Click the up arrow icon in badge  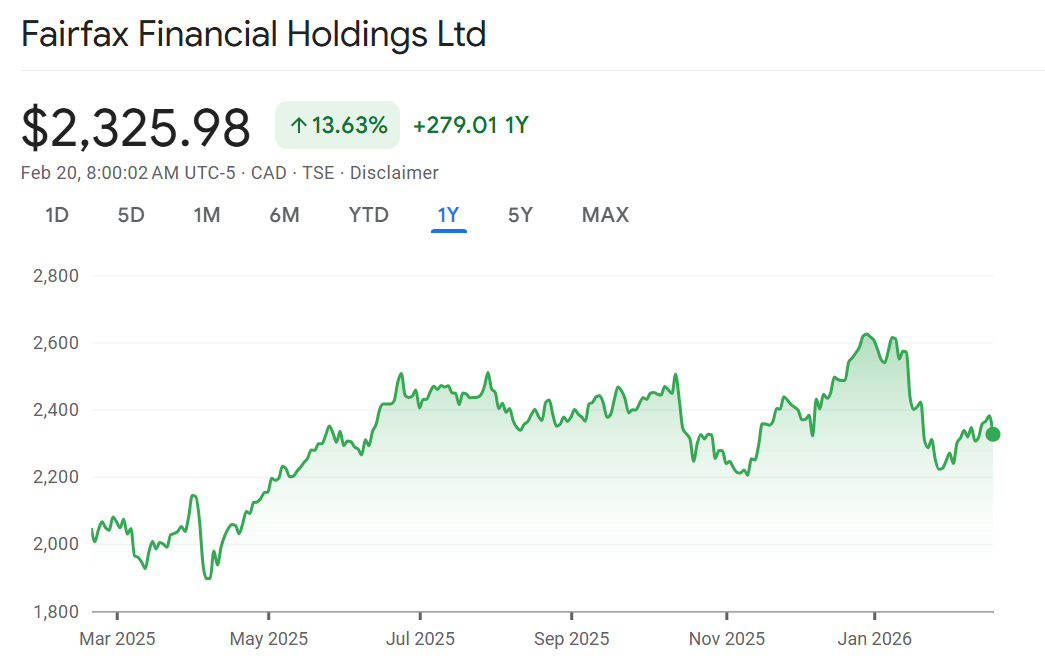(x=298, y=126)
